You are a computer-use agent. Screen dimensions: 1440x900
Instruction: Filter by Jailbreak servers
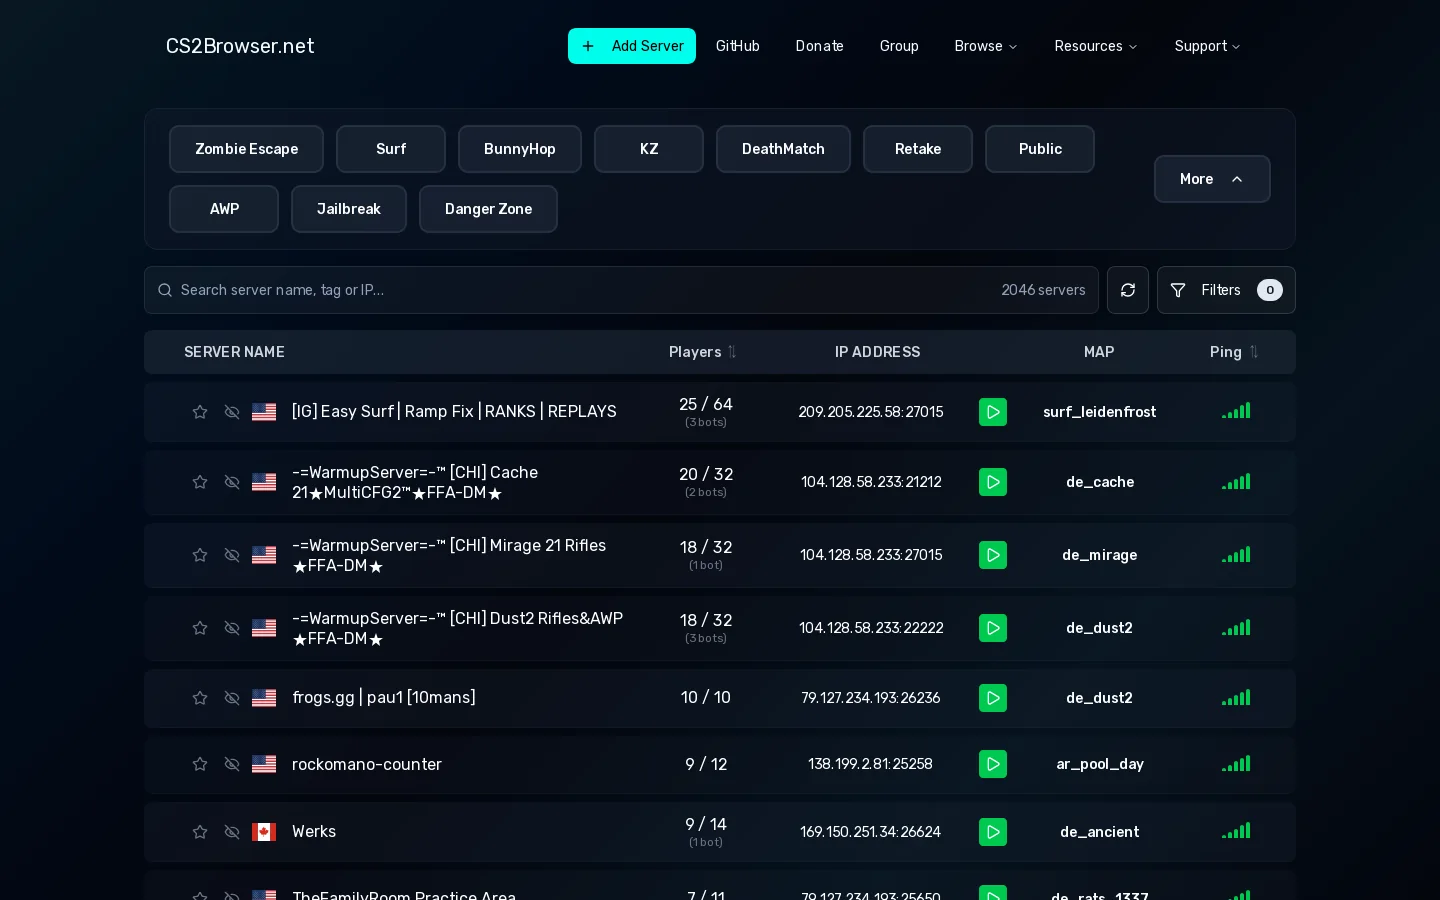[x=349, y=209]
